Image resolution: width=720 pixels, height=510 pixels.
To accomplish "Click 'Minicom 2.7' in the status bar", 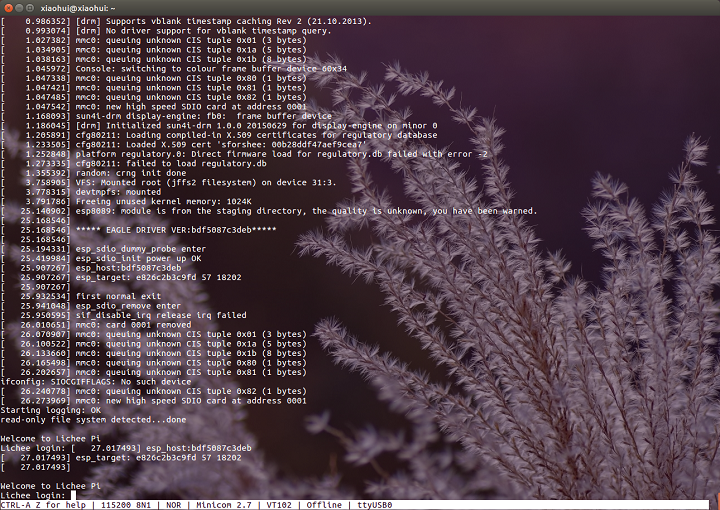I will [224, 505].
